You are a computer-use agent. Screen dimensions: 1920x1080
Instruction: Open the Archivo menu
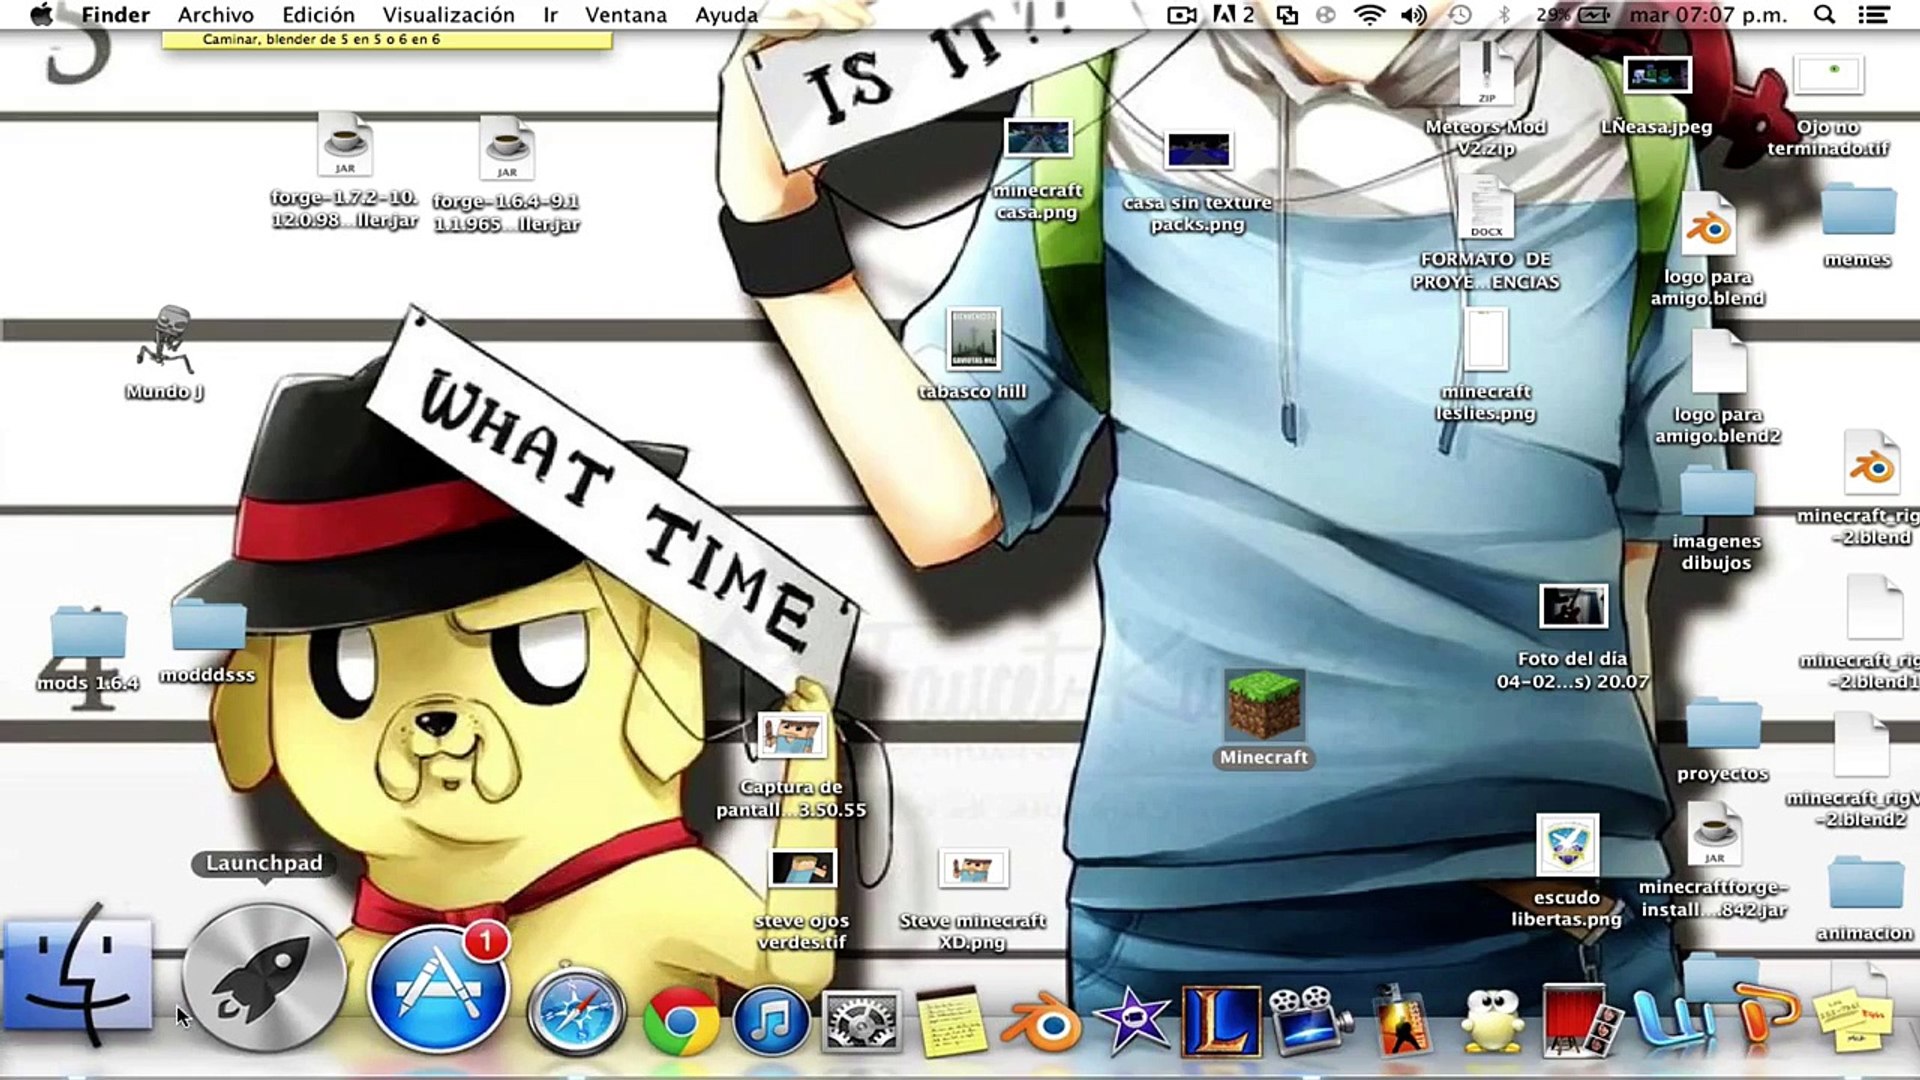(215, 15)
